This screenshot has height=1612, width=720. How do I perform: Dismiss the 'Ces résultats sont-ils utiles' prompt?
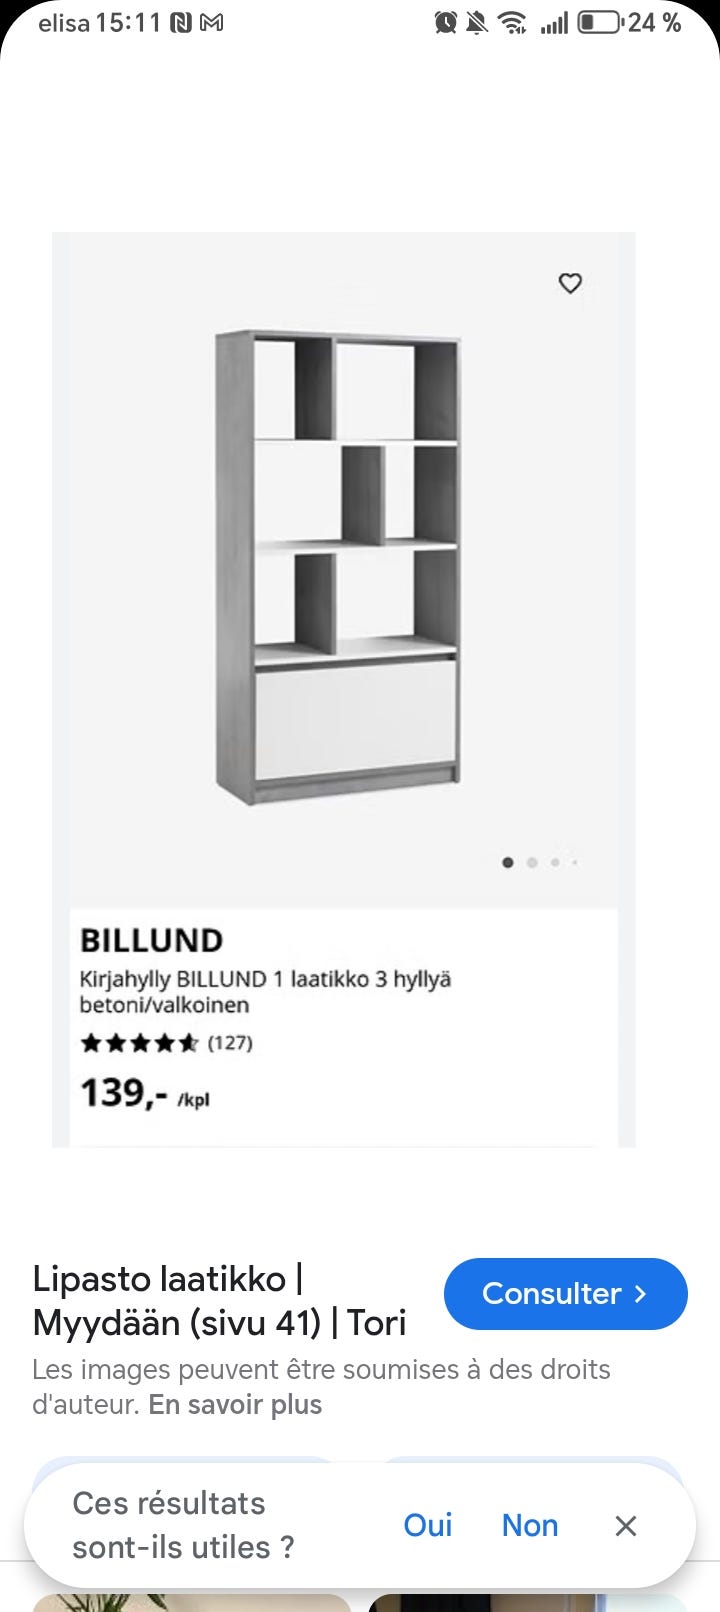pos(626,1526)
